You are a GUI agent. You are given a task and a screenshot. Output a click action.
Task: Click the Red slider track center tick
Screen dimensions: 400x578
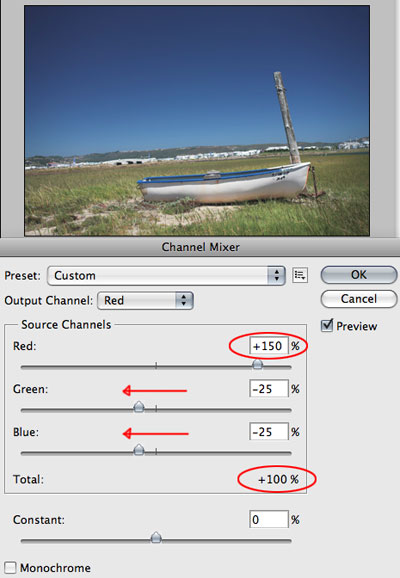(x=156, y=366)
